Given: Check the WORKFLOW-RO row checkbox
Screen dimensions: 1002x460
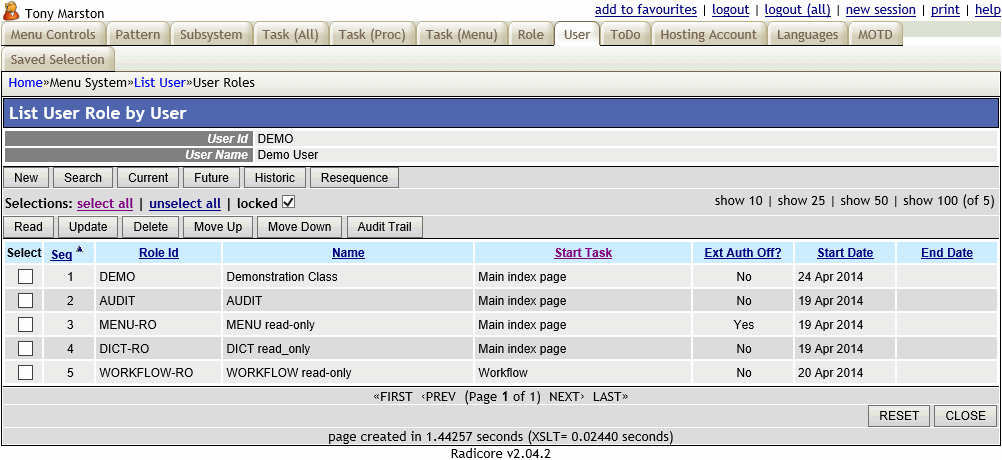Looking at the screenshot, I should [26, 372].
